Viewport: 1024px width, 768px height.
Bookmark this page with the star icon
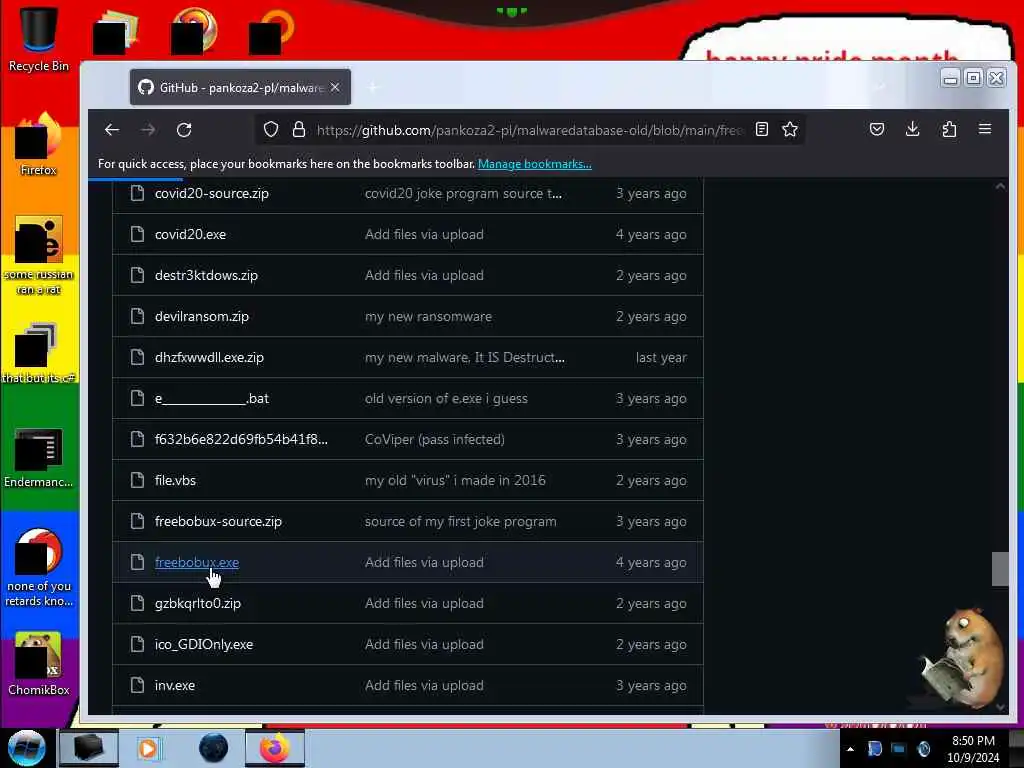point(790,129)
